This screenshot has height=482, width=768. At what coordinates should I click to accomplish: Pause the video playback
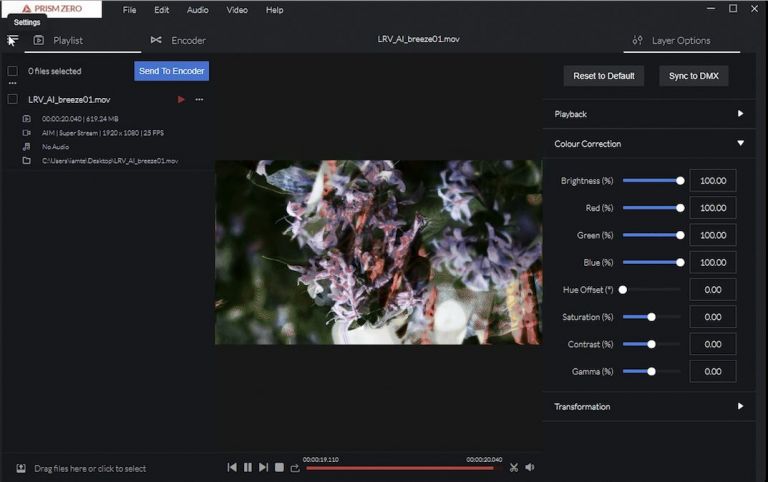click(x=248, y=467)
